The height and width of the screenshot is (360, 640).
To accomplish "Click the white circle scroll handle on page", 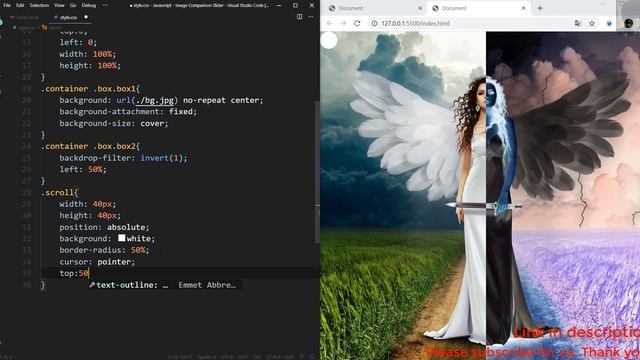I will tap(329, 40).
